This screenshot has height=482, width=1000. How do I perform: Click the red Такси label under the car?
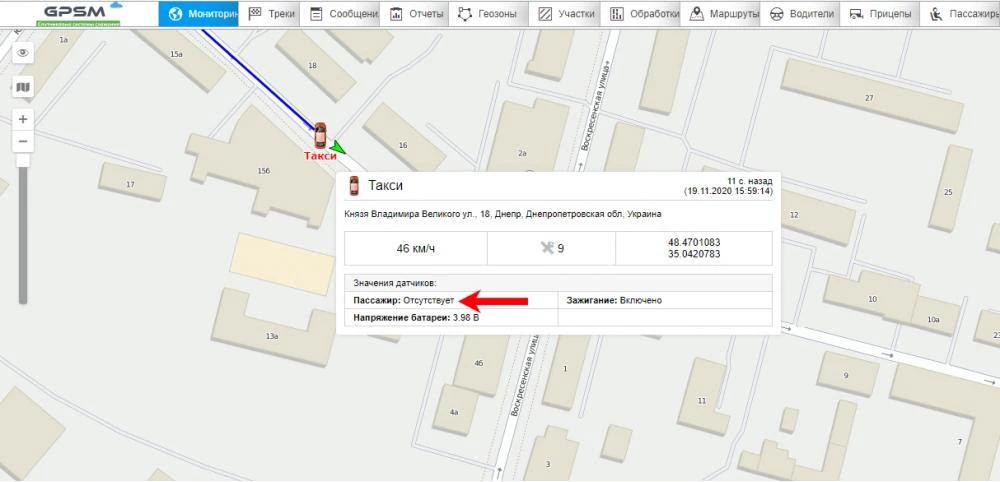click(x=320, y=156)
